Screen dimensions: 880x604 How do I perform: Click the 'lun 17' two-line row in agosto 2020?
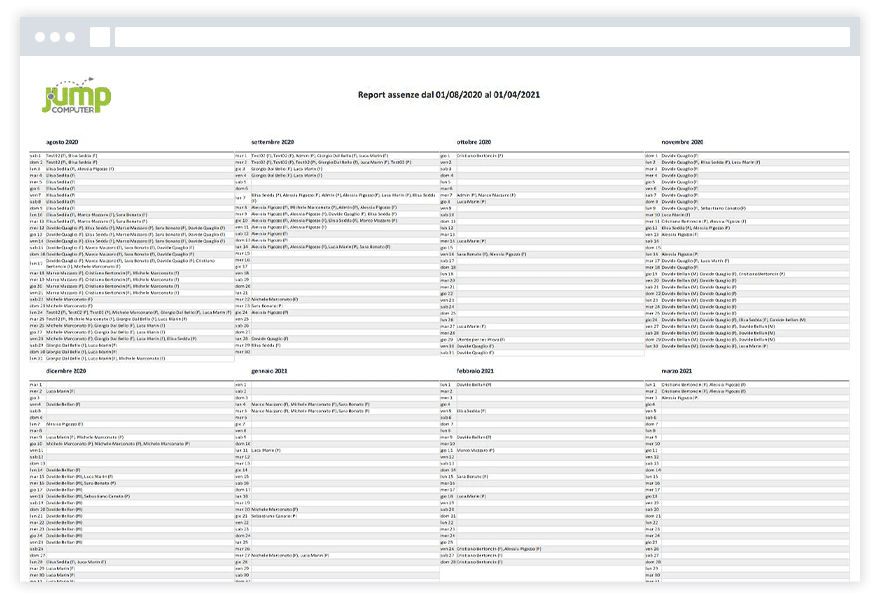[x=131, y=263]
